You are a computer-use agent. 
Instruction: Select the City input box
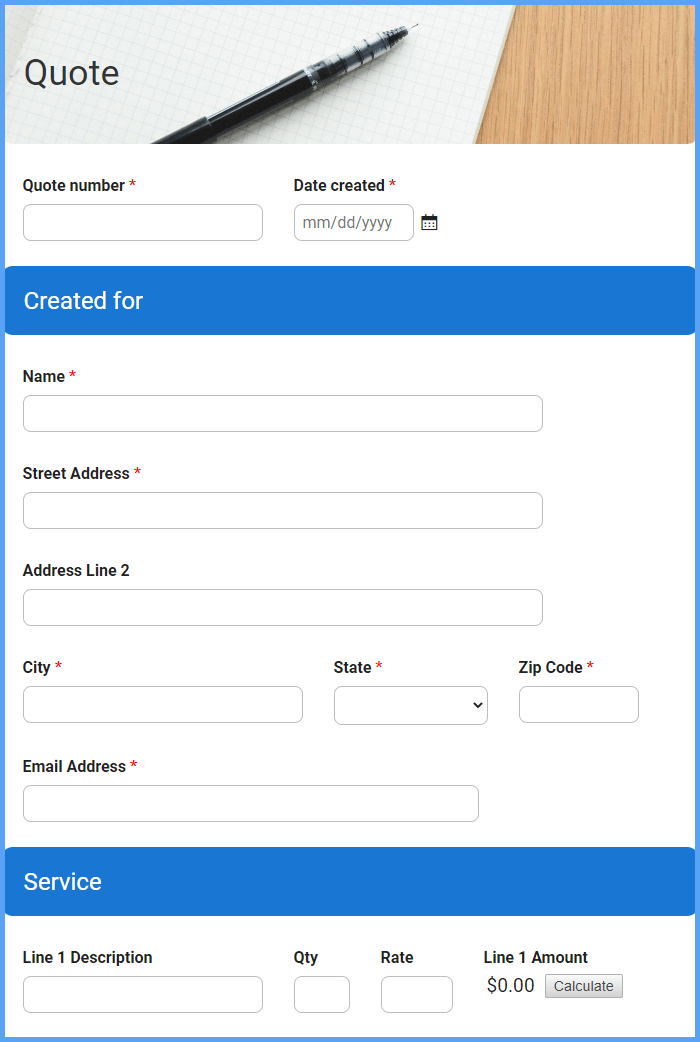[x=162, y=704]
